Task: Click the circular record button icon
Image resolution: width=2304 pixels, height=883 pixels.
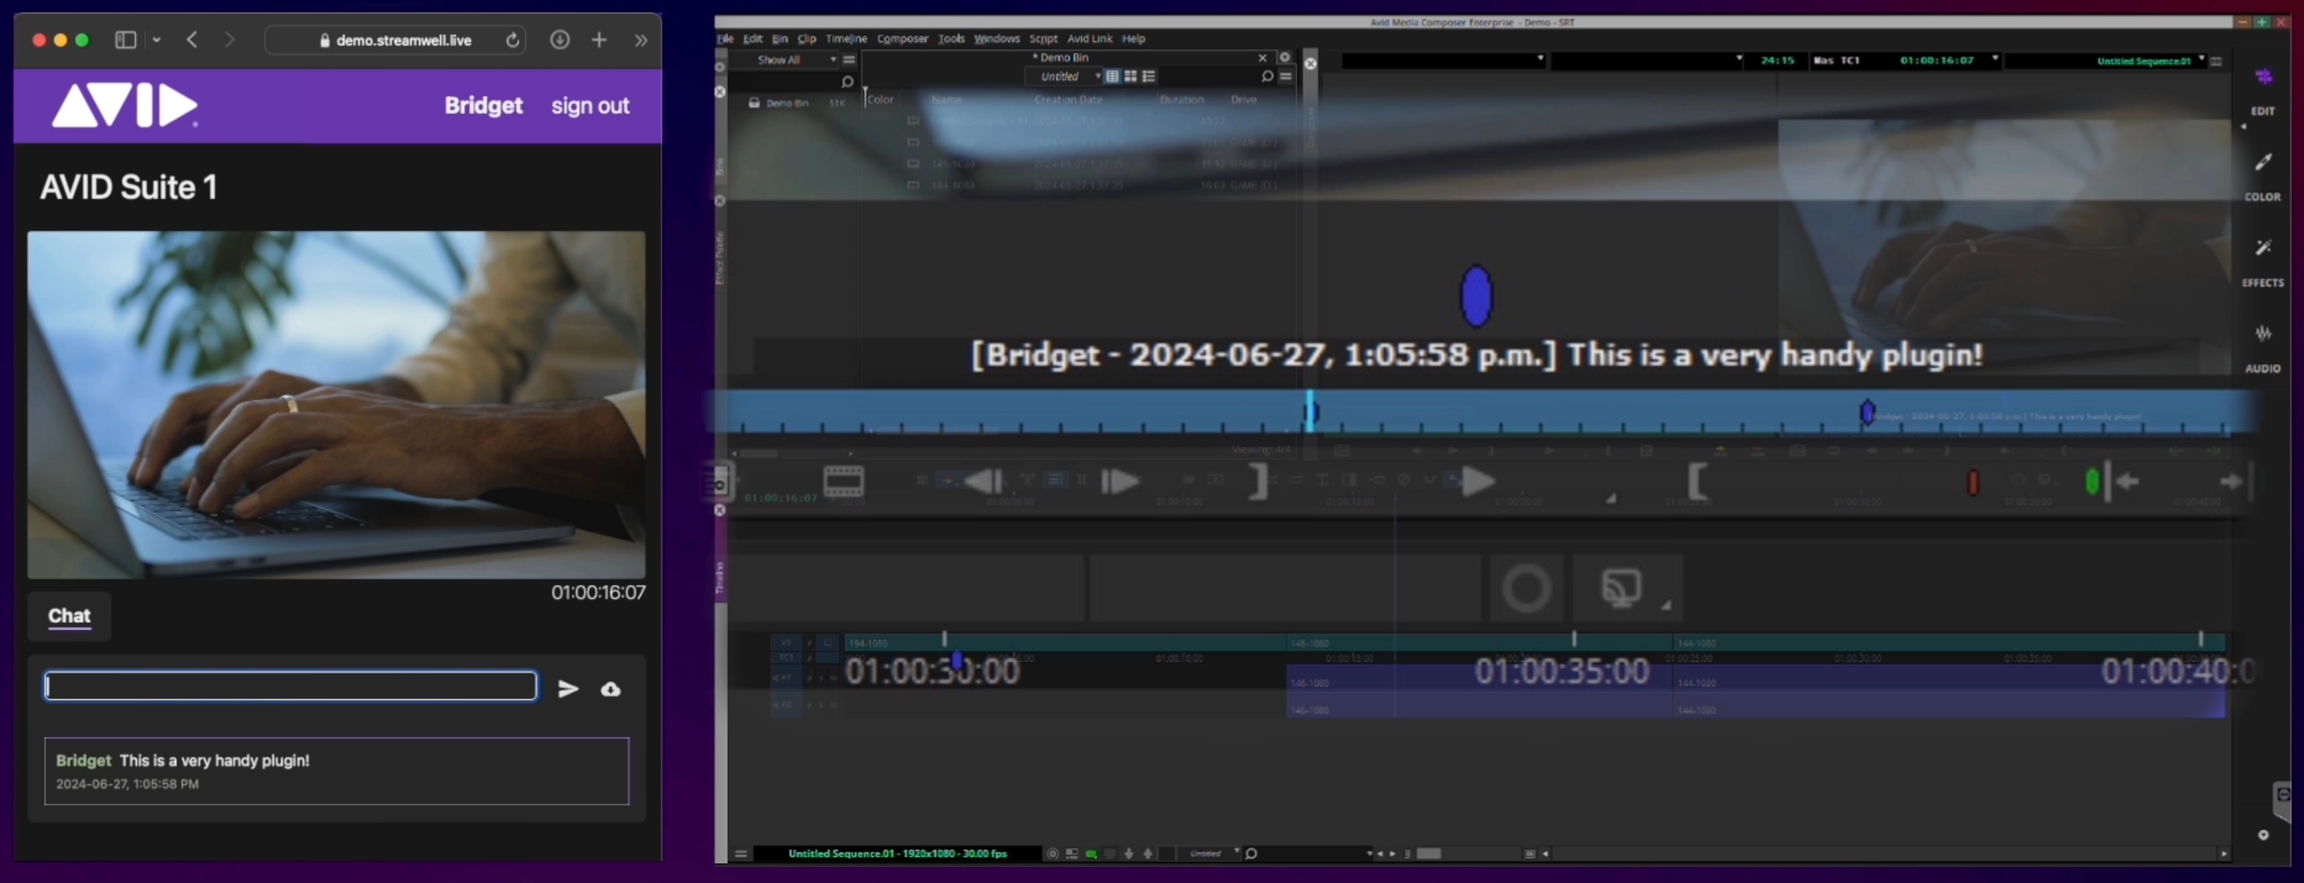Action: click(x=1526, y=588)
